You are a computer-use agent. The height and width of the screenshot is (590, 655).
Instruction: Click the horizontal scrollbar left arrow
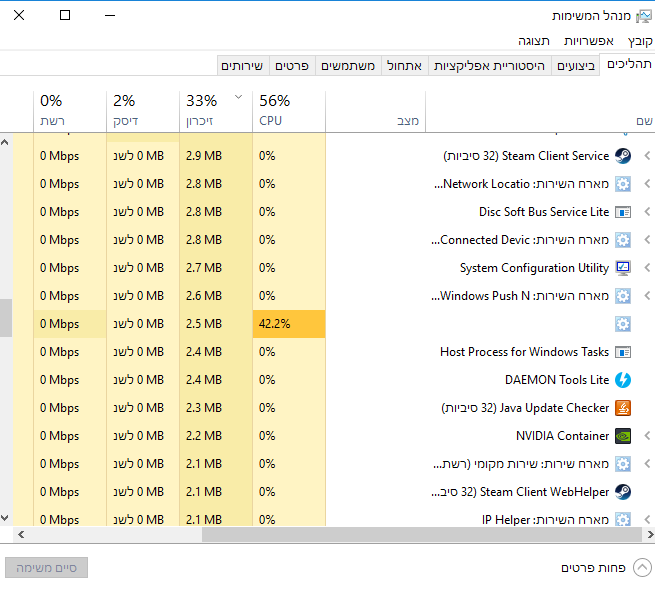(21, 534)
